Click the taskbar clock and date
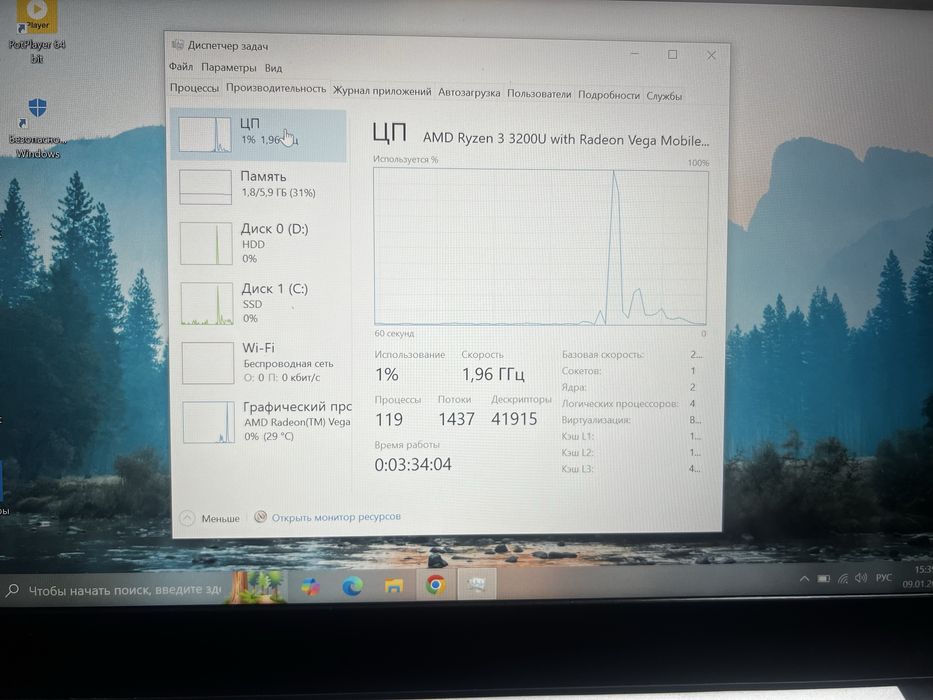This screenshot has width=933, height=700. point(917,576)
